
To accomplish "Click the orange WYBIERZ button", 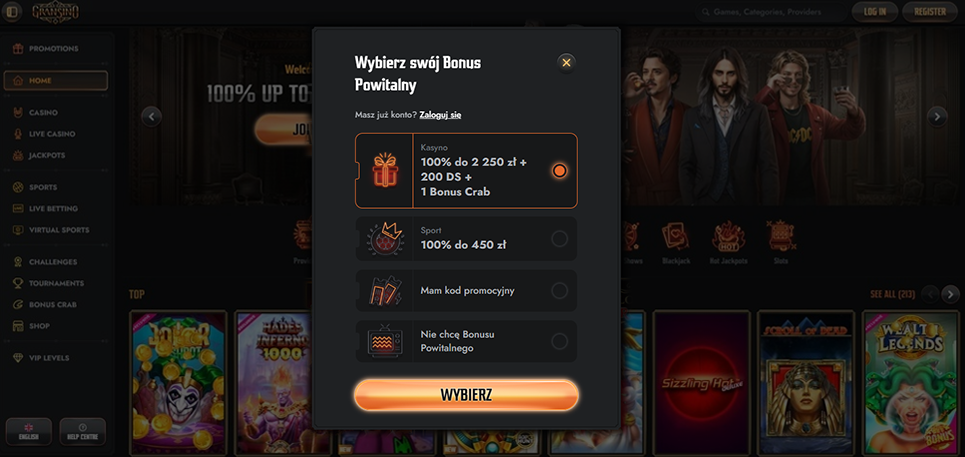I will click(466, 395).
